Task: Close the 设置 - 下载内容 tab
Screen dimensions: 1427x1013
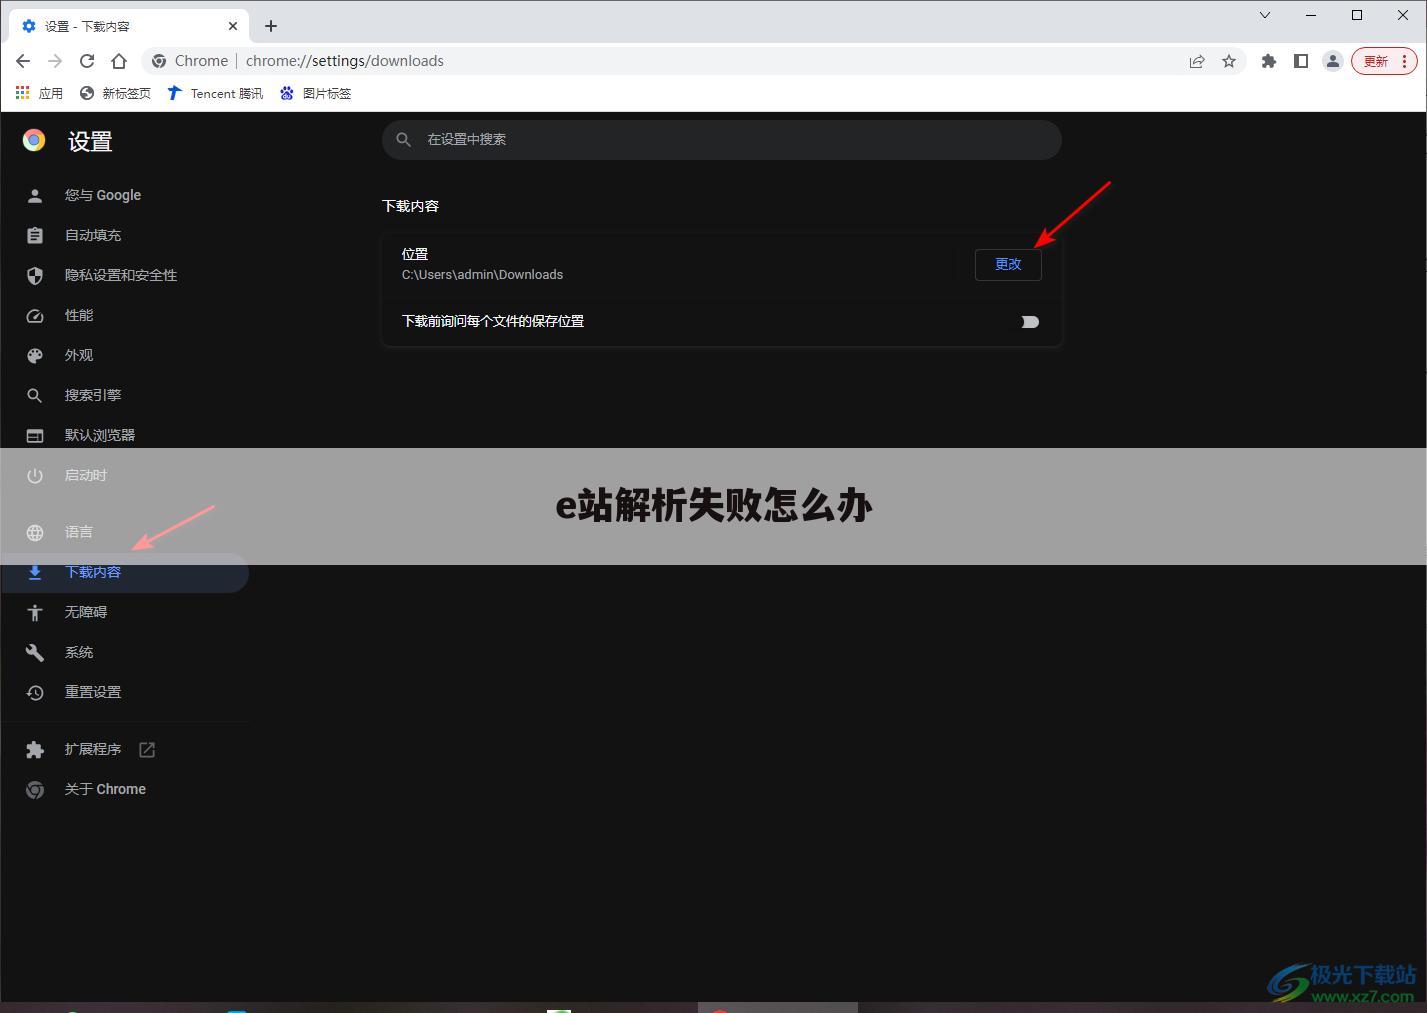Action: 233,26
